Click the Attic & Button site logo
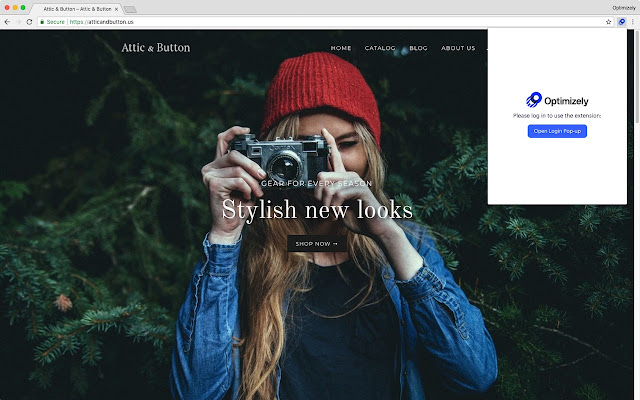 point(156,48)
